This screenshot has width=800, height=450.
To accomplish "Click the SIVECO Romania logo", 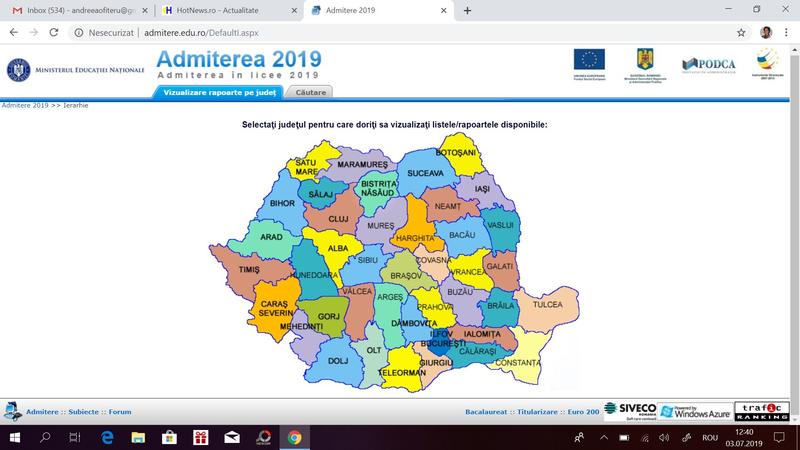I will (632, 410).
